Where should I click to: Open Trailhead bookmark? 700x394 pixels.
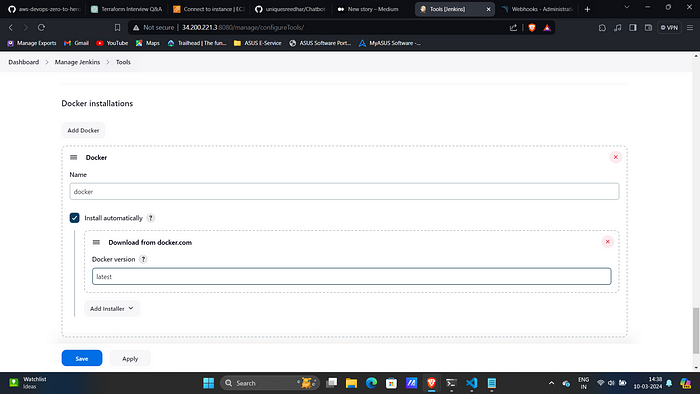[x=197, y=43]
